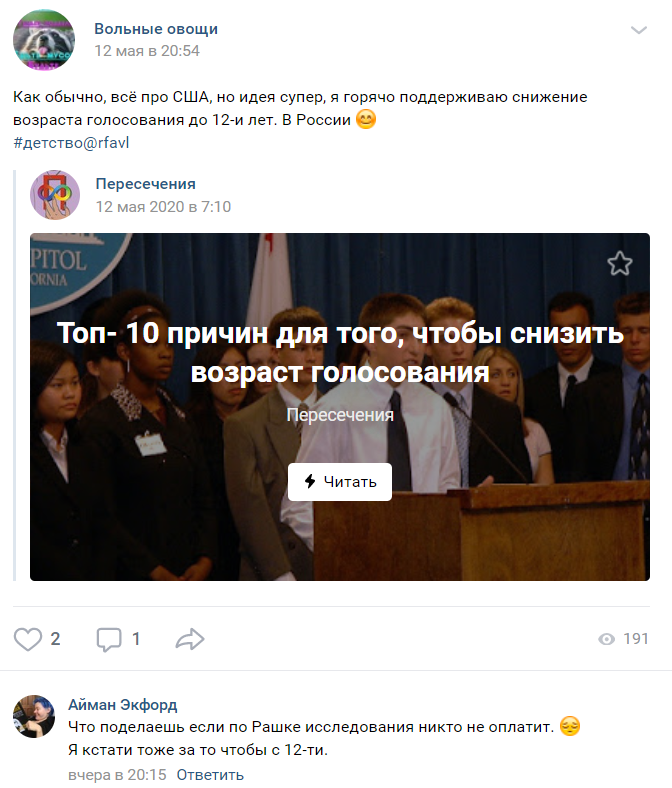
Task: Click hashtag #детство@rfavl
Action: [x=71, y=143]
